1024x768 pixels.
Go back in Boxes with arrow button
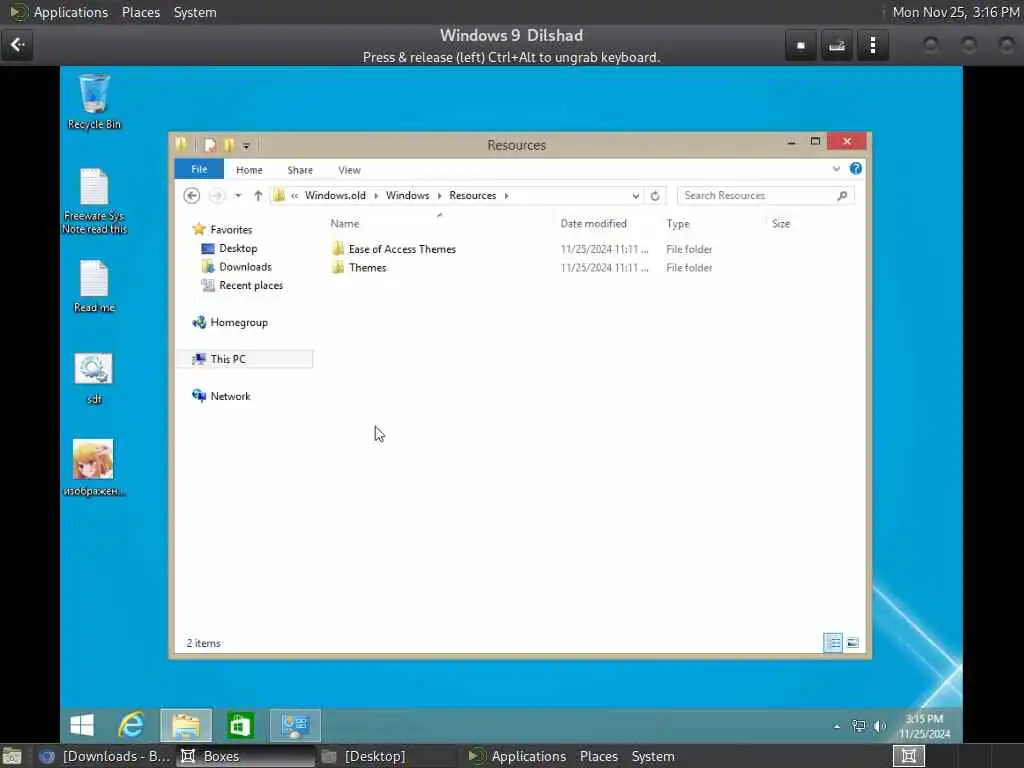17,45
